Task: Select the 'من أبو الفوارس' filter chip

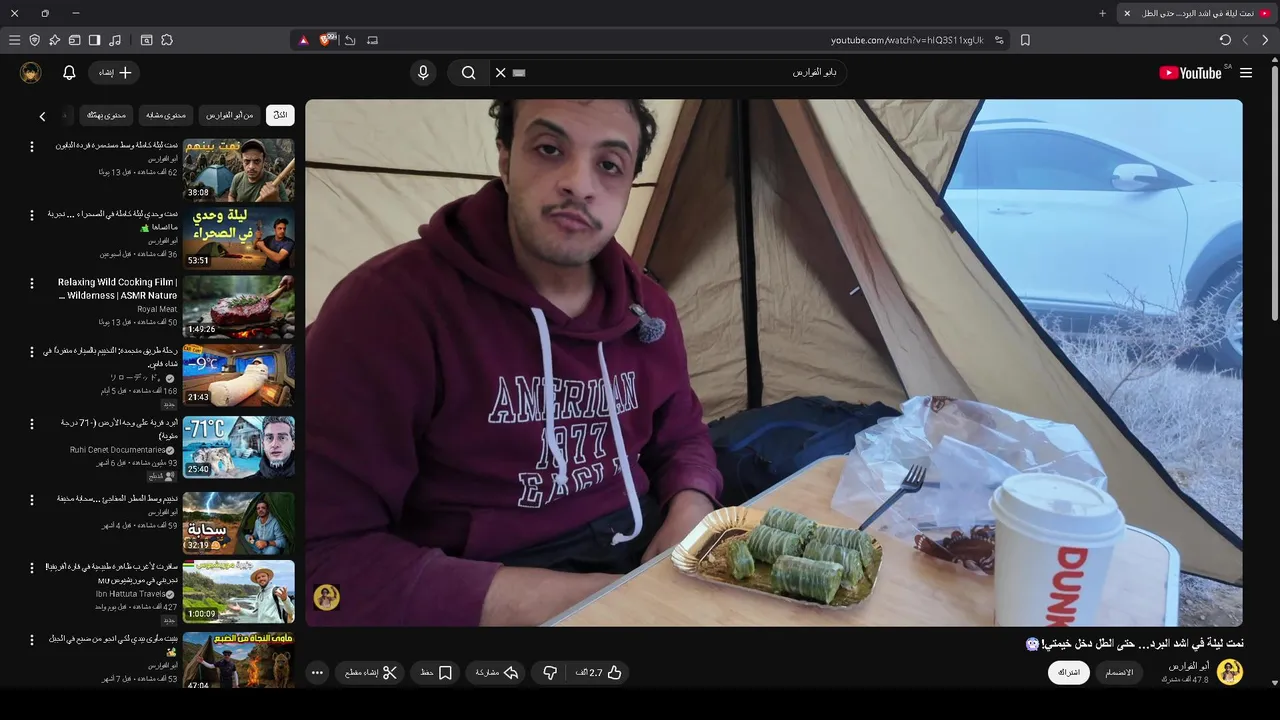Action: click(230, 115)
